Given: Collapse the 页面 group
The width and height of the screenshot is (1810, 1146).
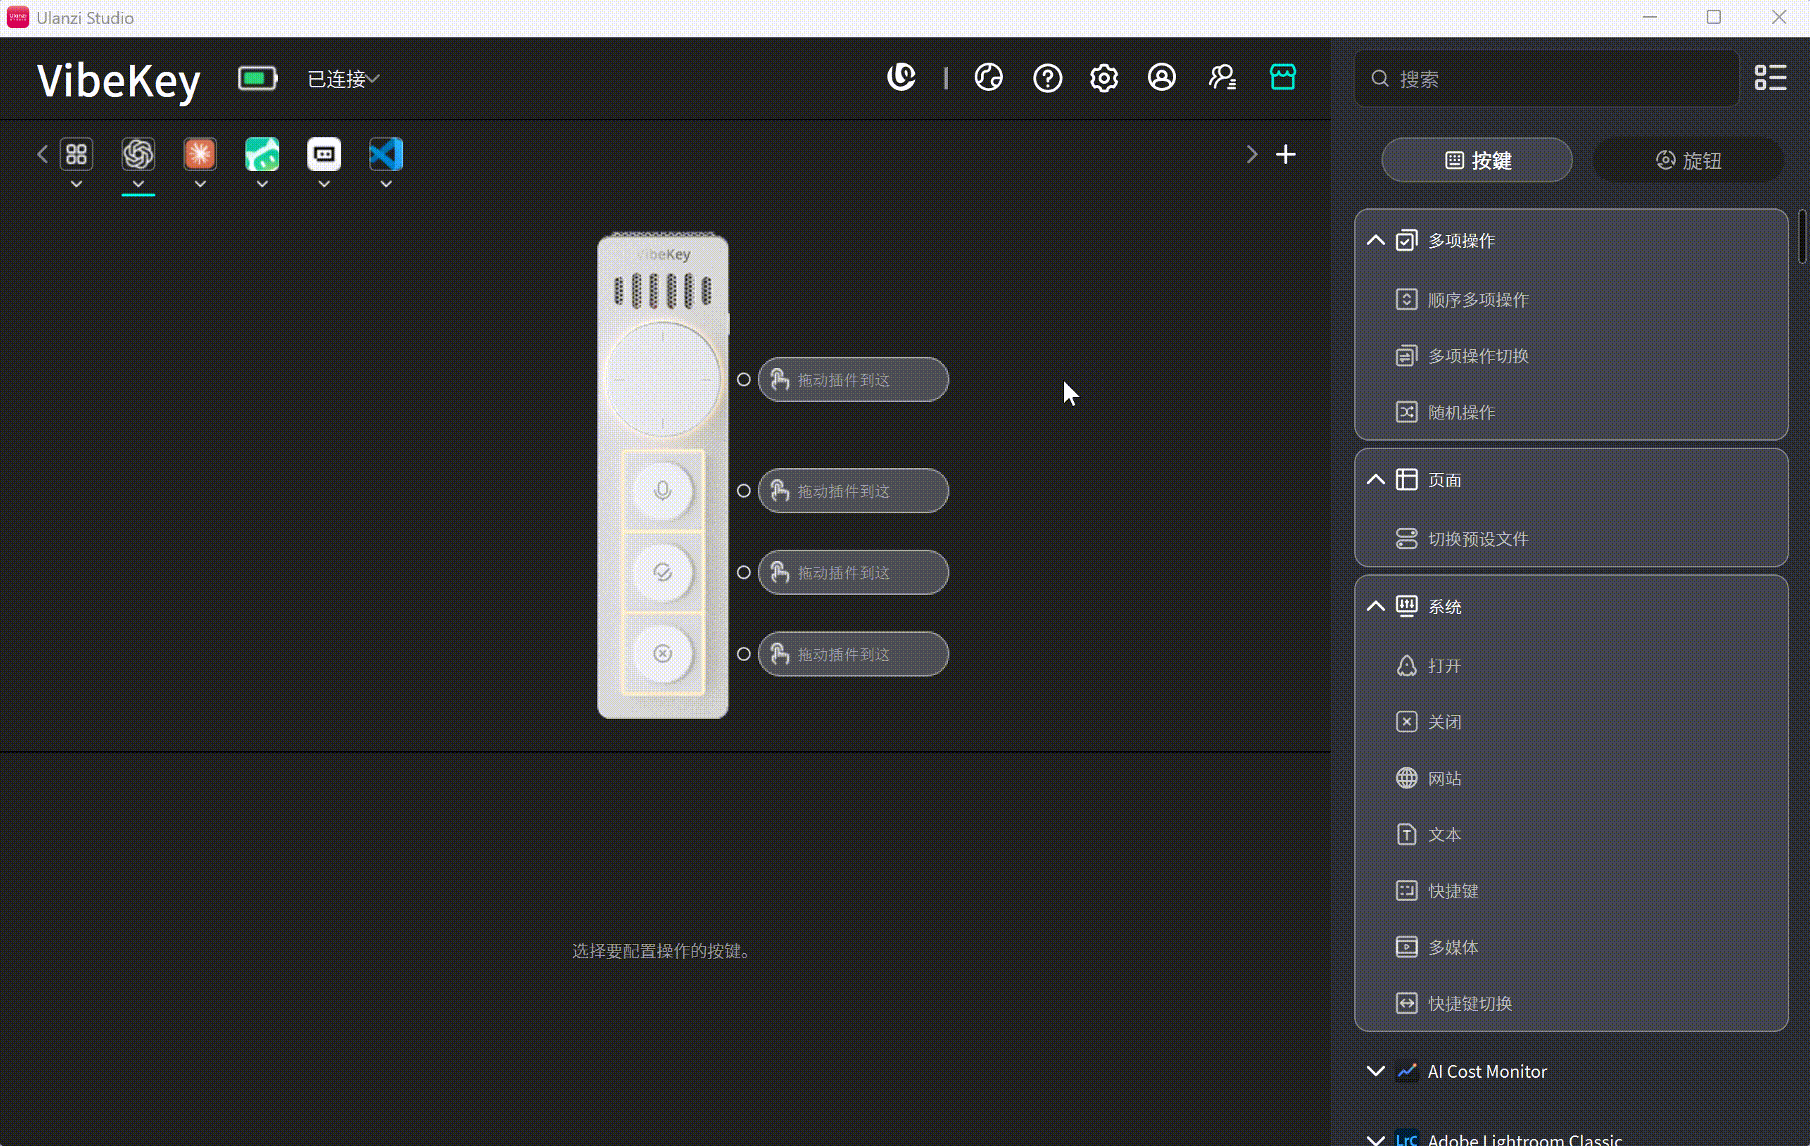Looking at the screenshot, I should pyautogui.click(x=1376, y=480).
